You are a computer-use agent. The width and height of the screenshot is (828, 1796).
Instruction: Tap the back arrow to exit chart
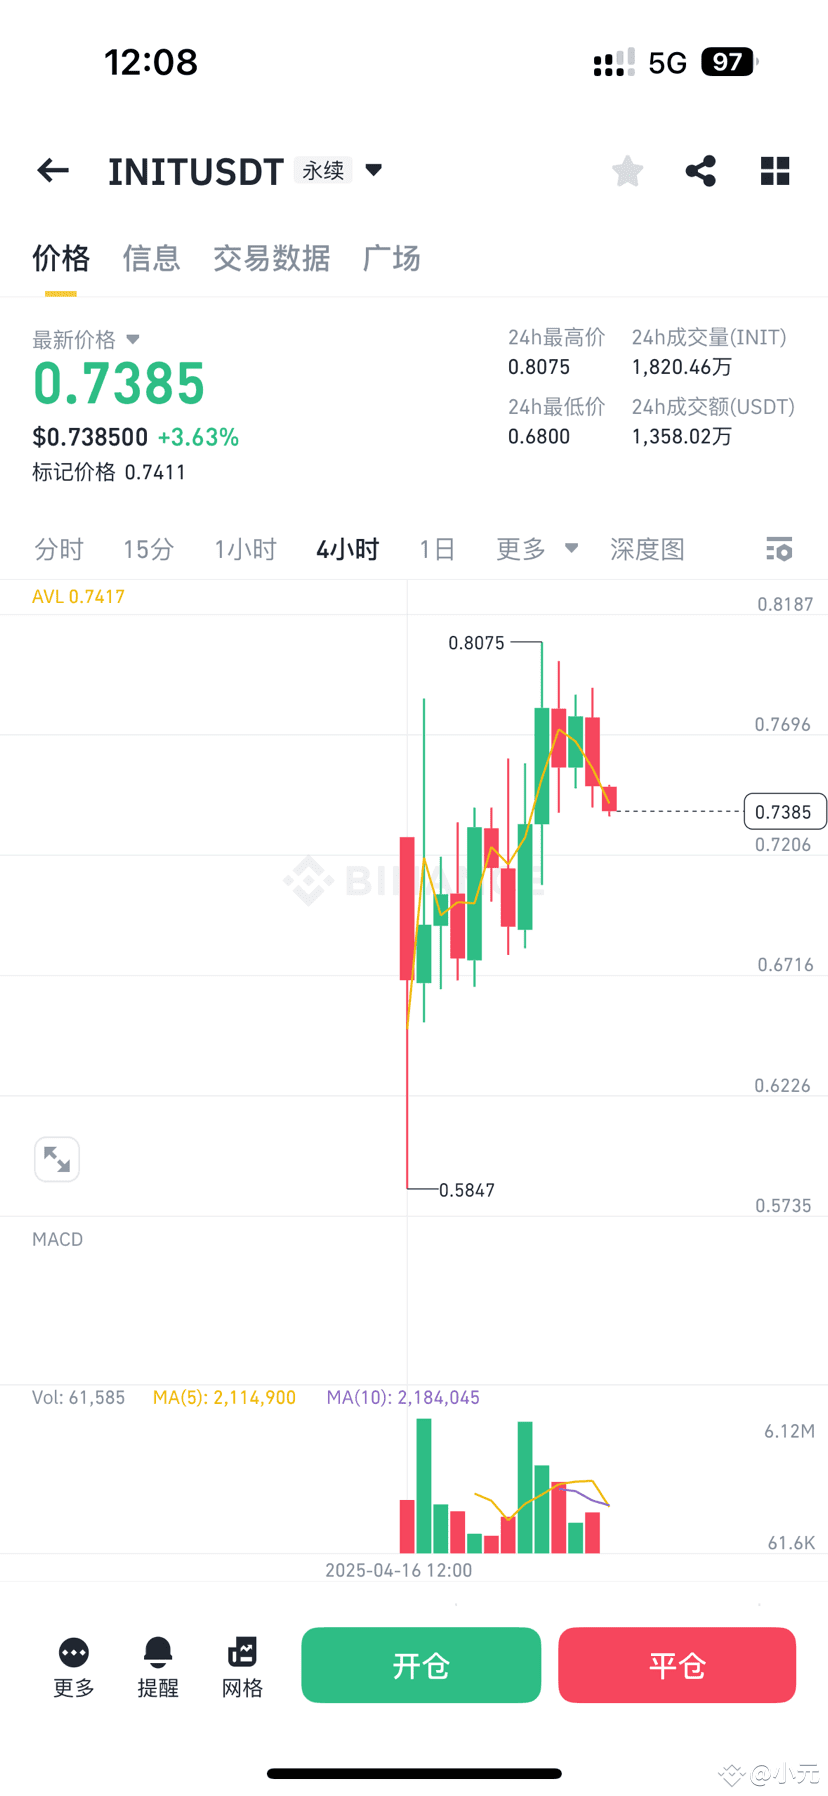(x=52, y=170)
